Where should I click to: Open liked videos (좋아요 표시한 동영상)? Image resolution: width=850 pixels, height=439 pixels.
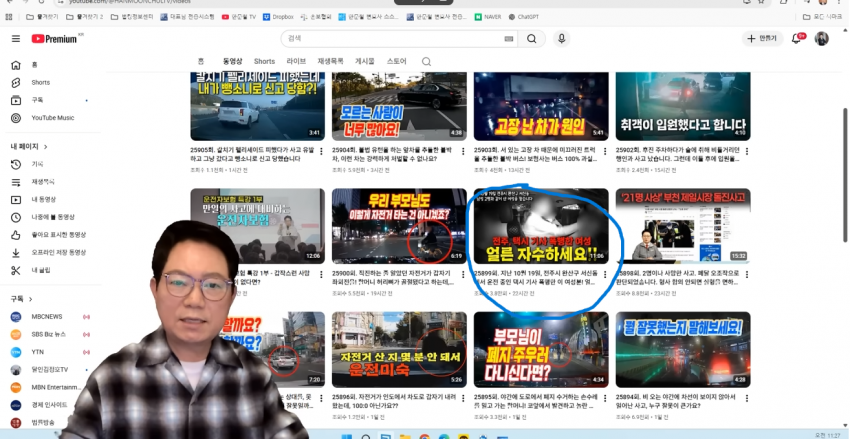tap(58, 235)
